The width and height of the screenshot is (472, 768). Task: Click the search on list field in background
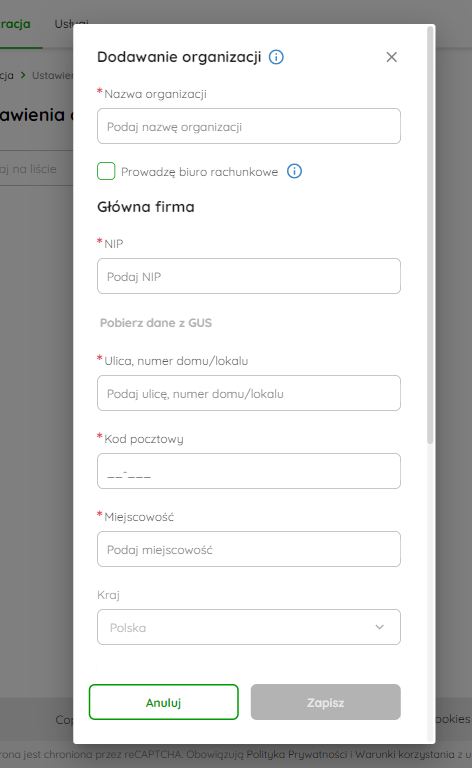coord(36,169)
